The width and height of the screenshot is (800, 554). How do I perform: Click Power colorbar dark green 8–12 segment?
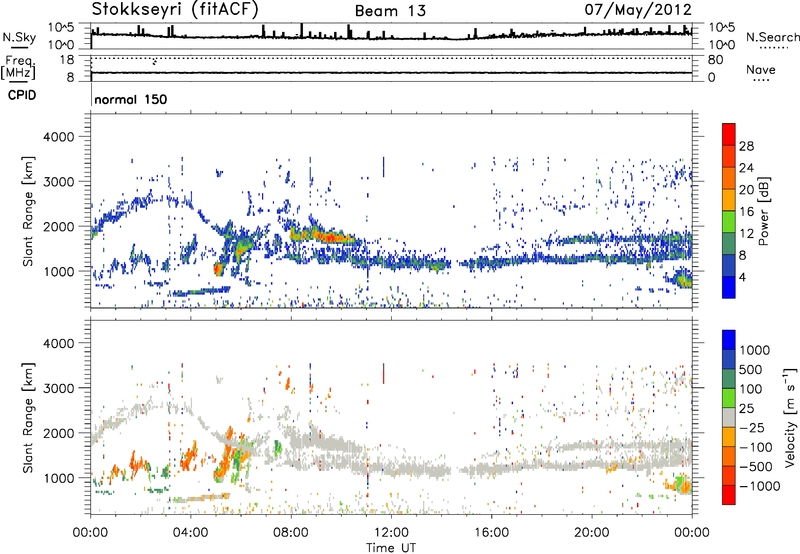[729, 244]
